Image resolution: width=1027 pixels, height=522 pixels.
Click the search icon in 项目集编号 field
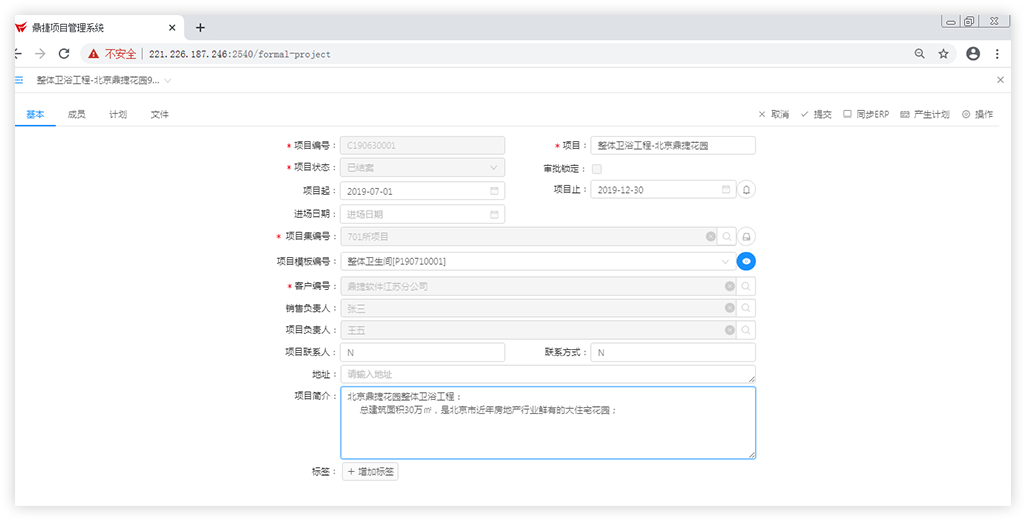(x=728, y=237)
